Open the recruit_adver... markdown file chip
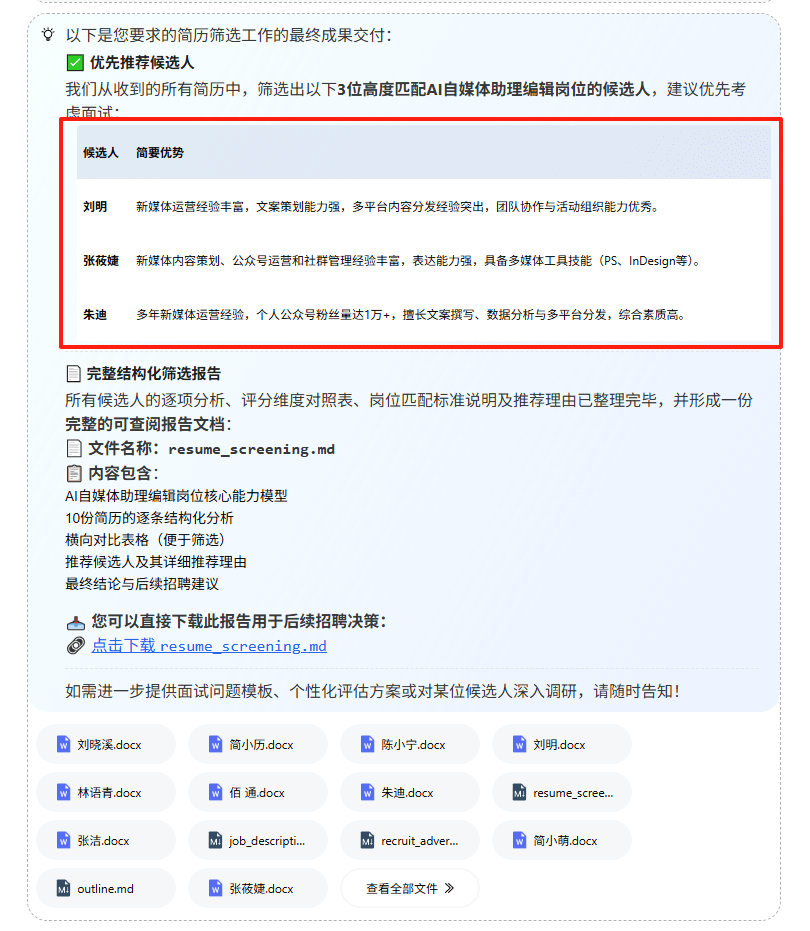Viewport: 810px width, 931px height. tap(409, 841)
